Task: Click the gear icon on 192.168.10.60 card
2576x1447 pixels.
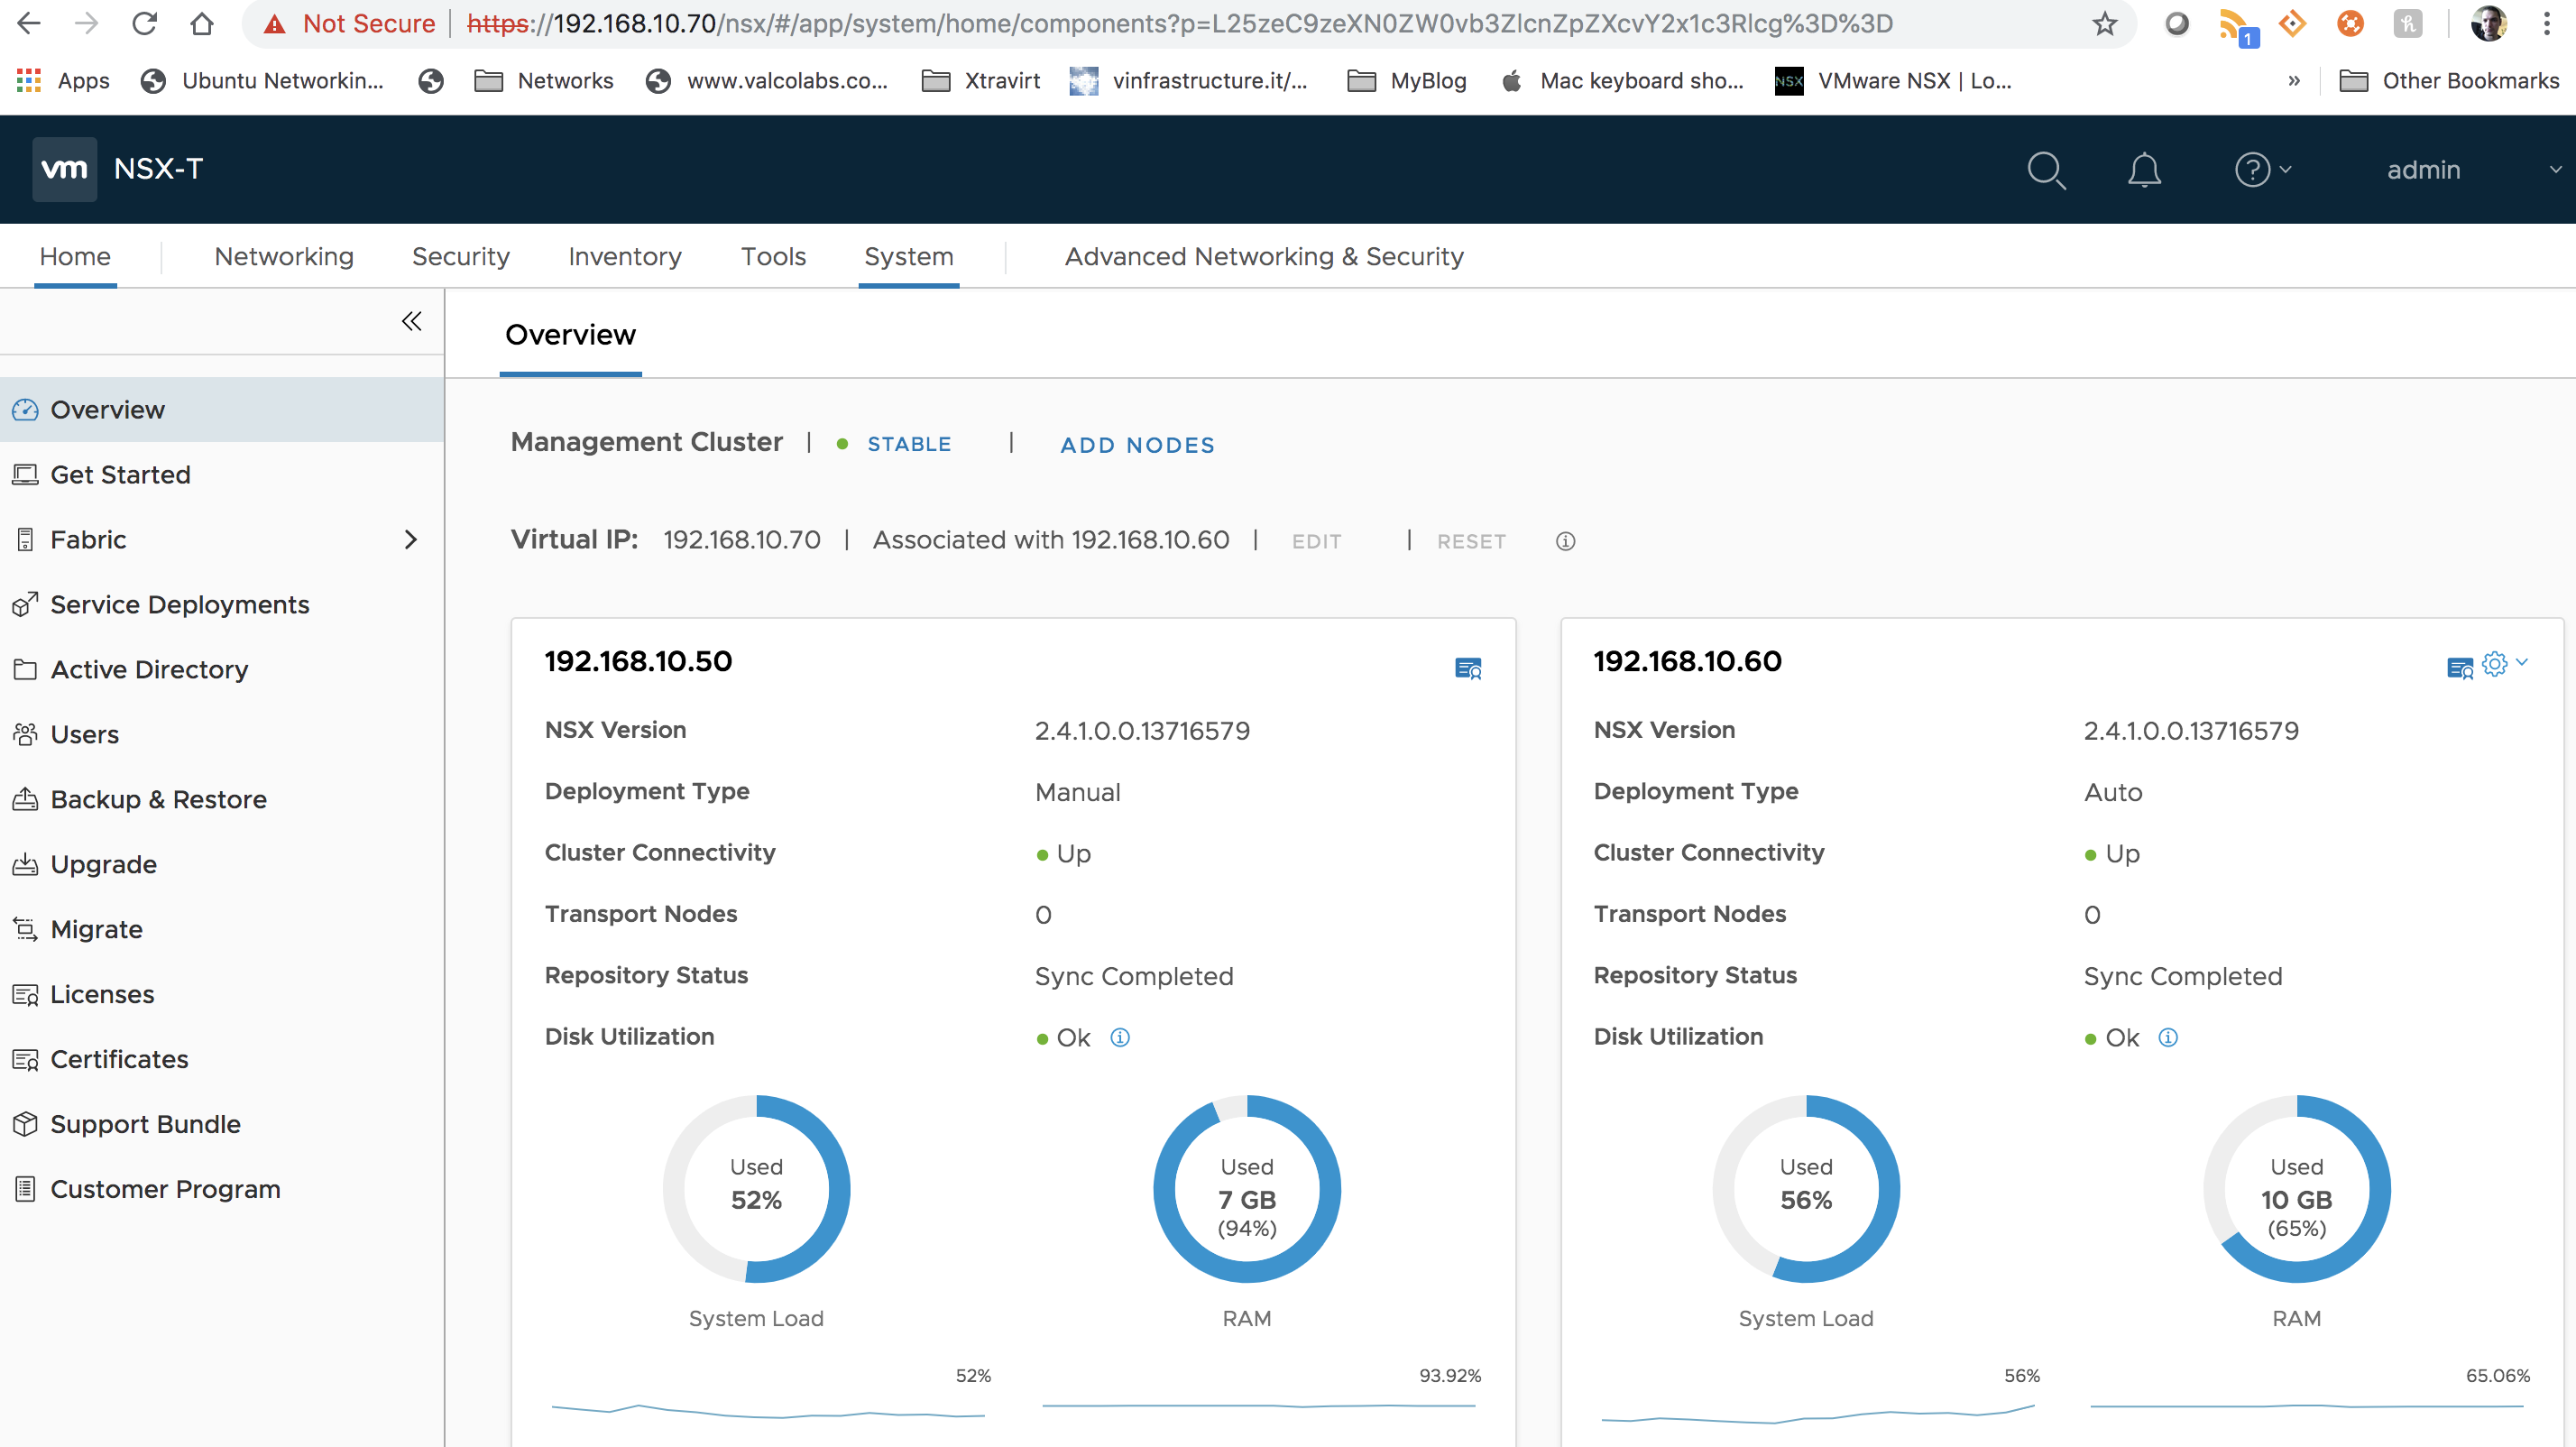Action: [x=2494, y=663]
